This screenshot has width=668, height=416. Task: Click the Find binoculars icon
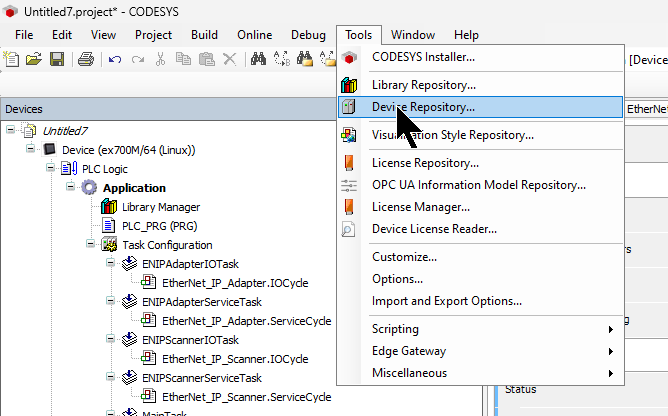tap(259, 60)
